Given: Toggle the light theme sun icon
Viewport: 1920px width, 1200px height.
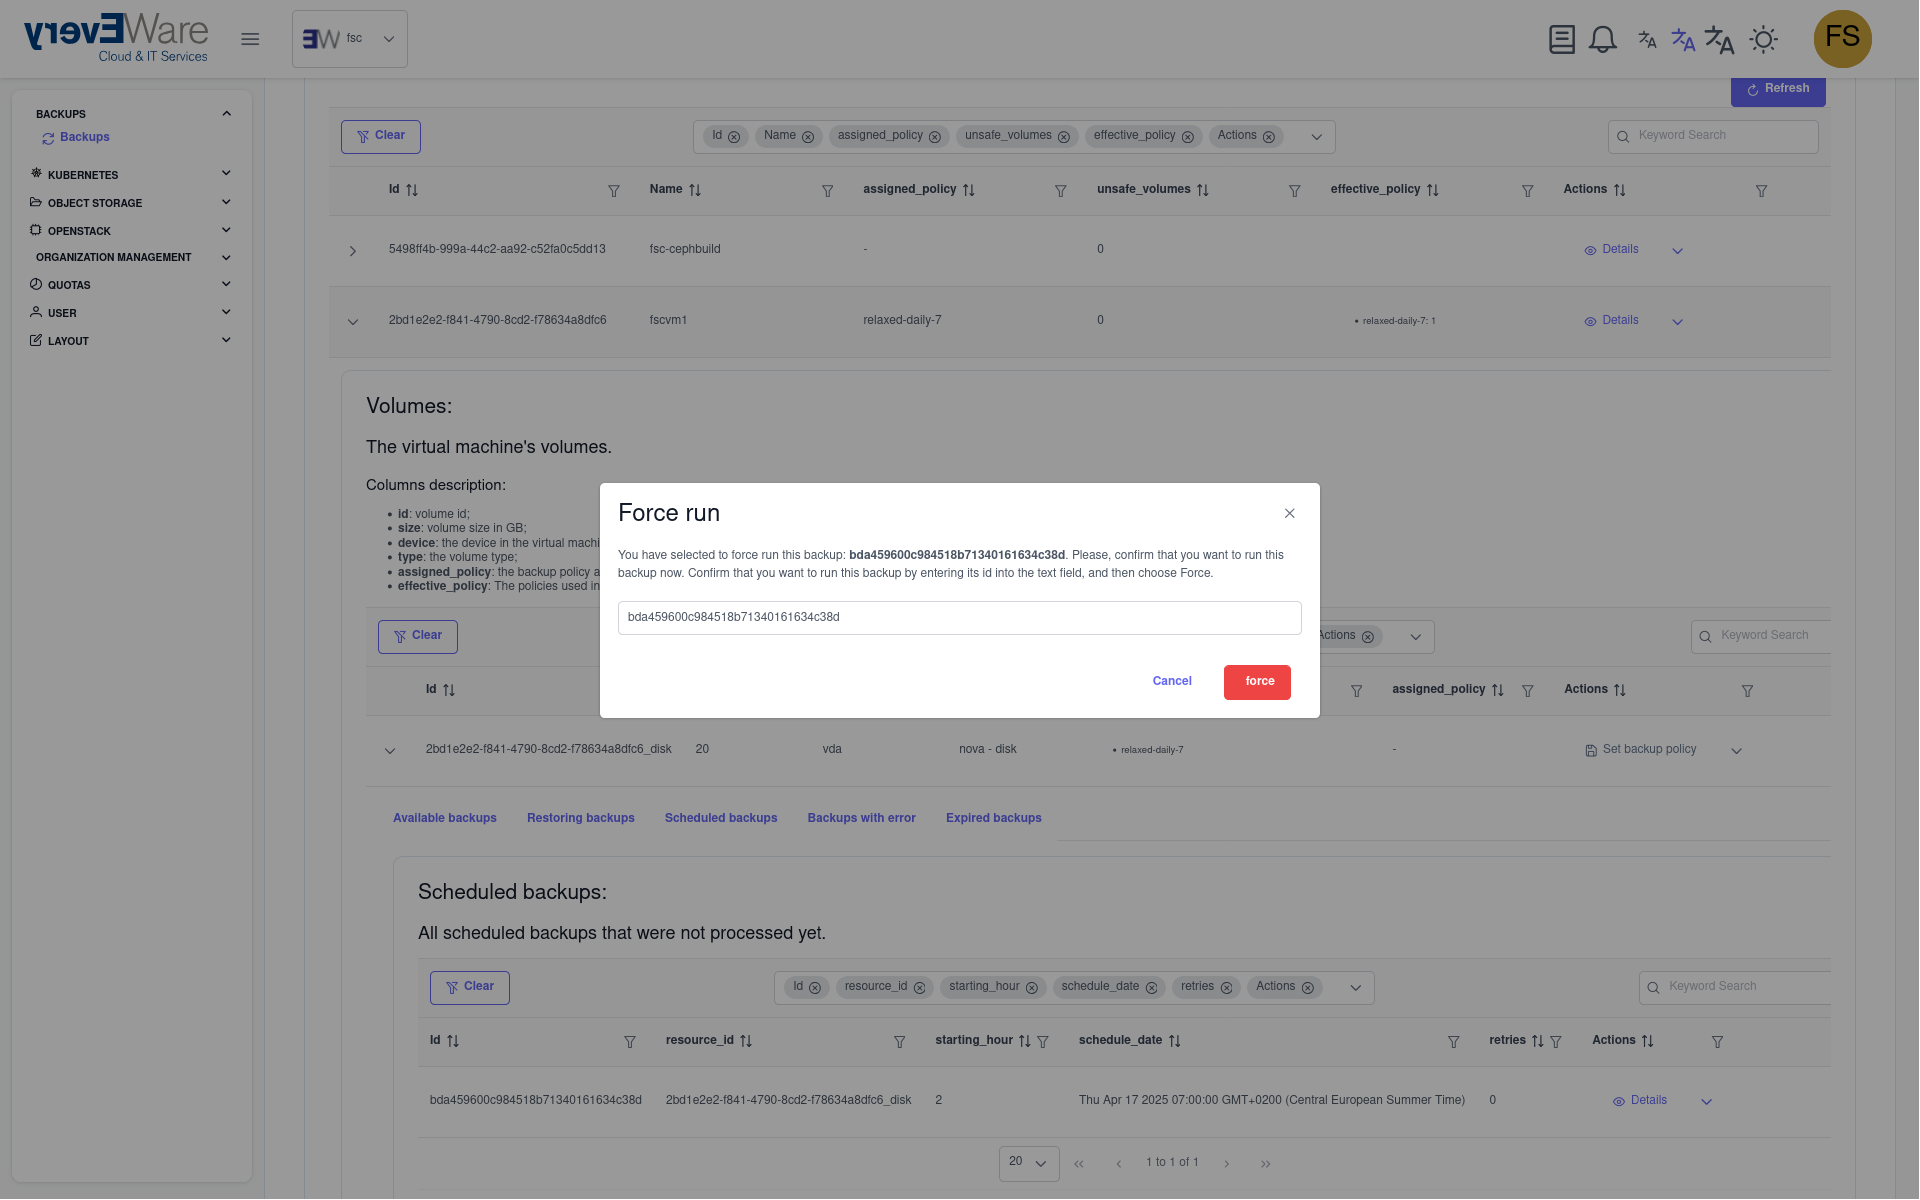Looking at the screenshot, I should pyautogui.click(x=1763, y=40).
